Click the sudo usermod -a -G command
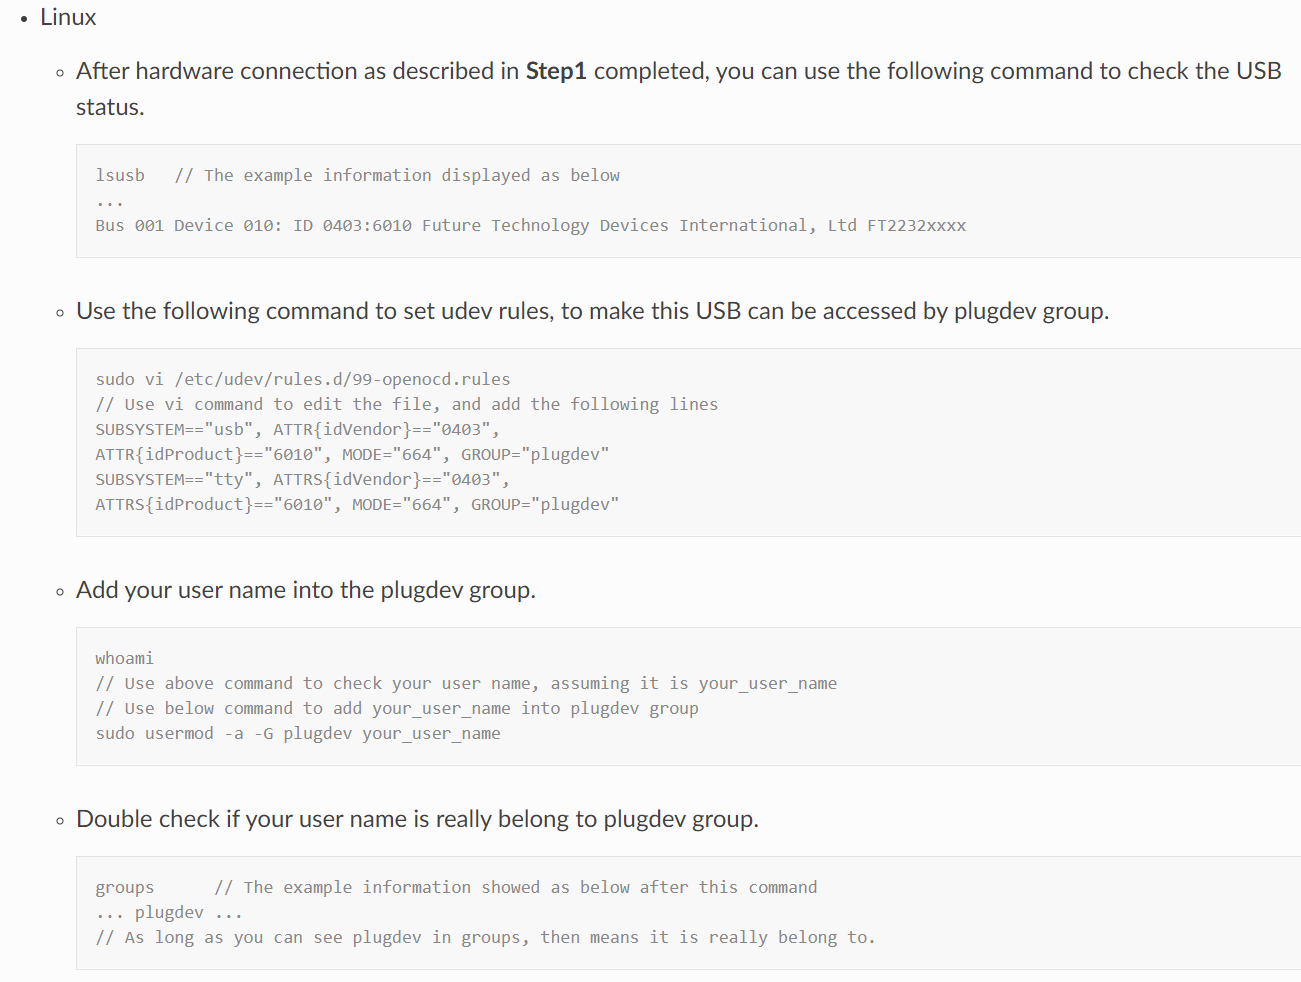1301x982 pixels. click(298, 733)
